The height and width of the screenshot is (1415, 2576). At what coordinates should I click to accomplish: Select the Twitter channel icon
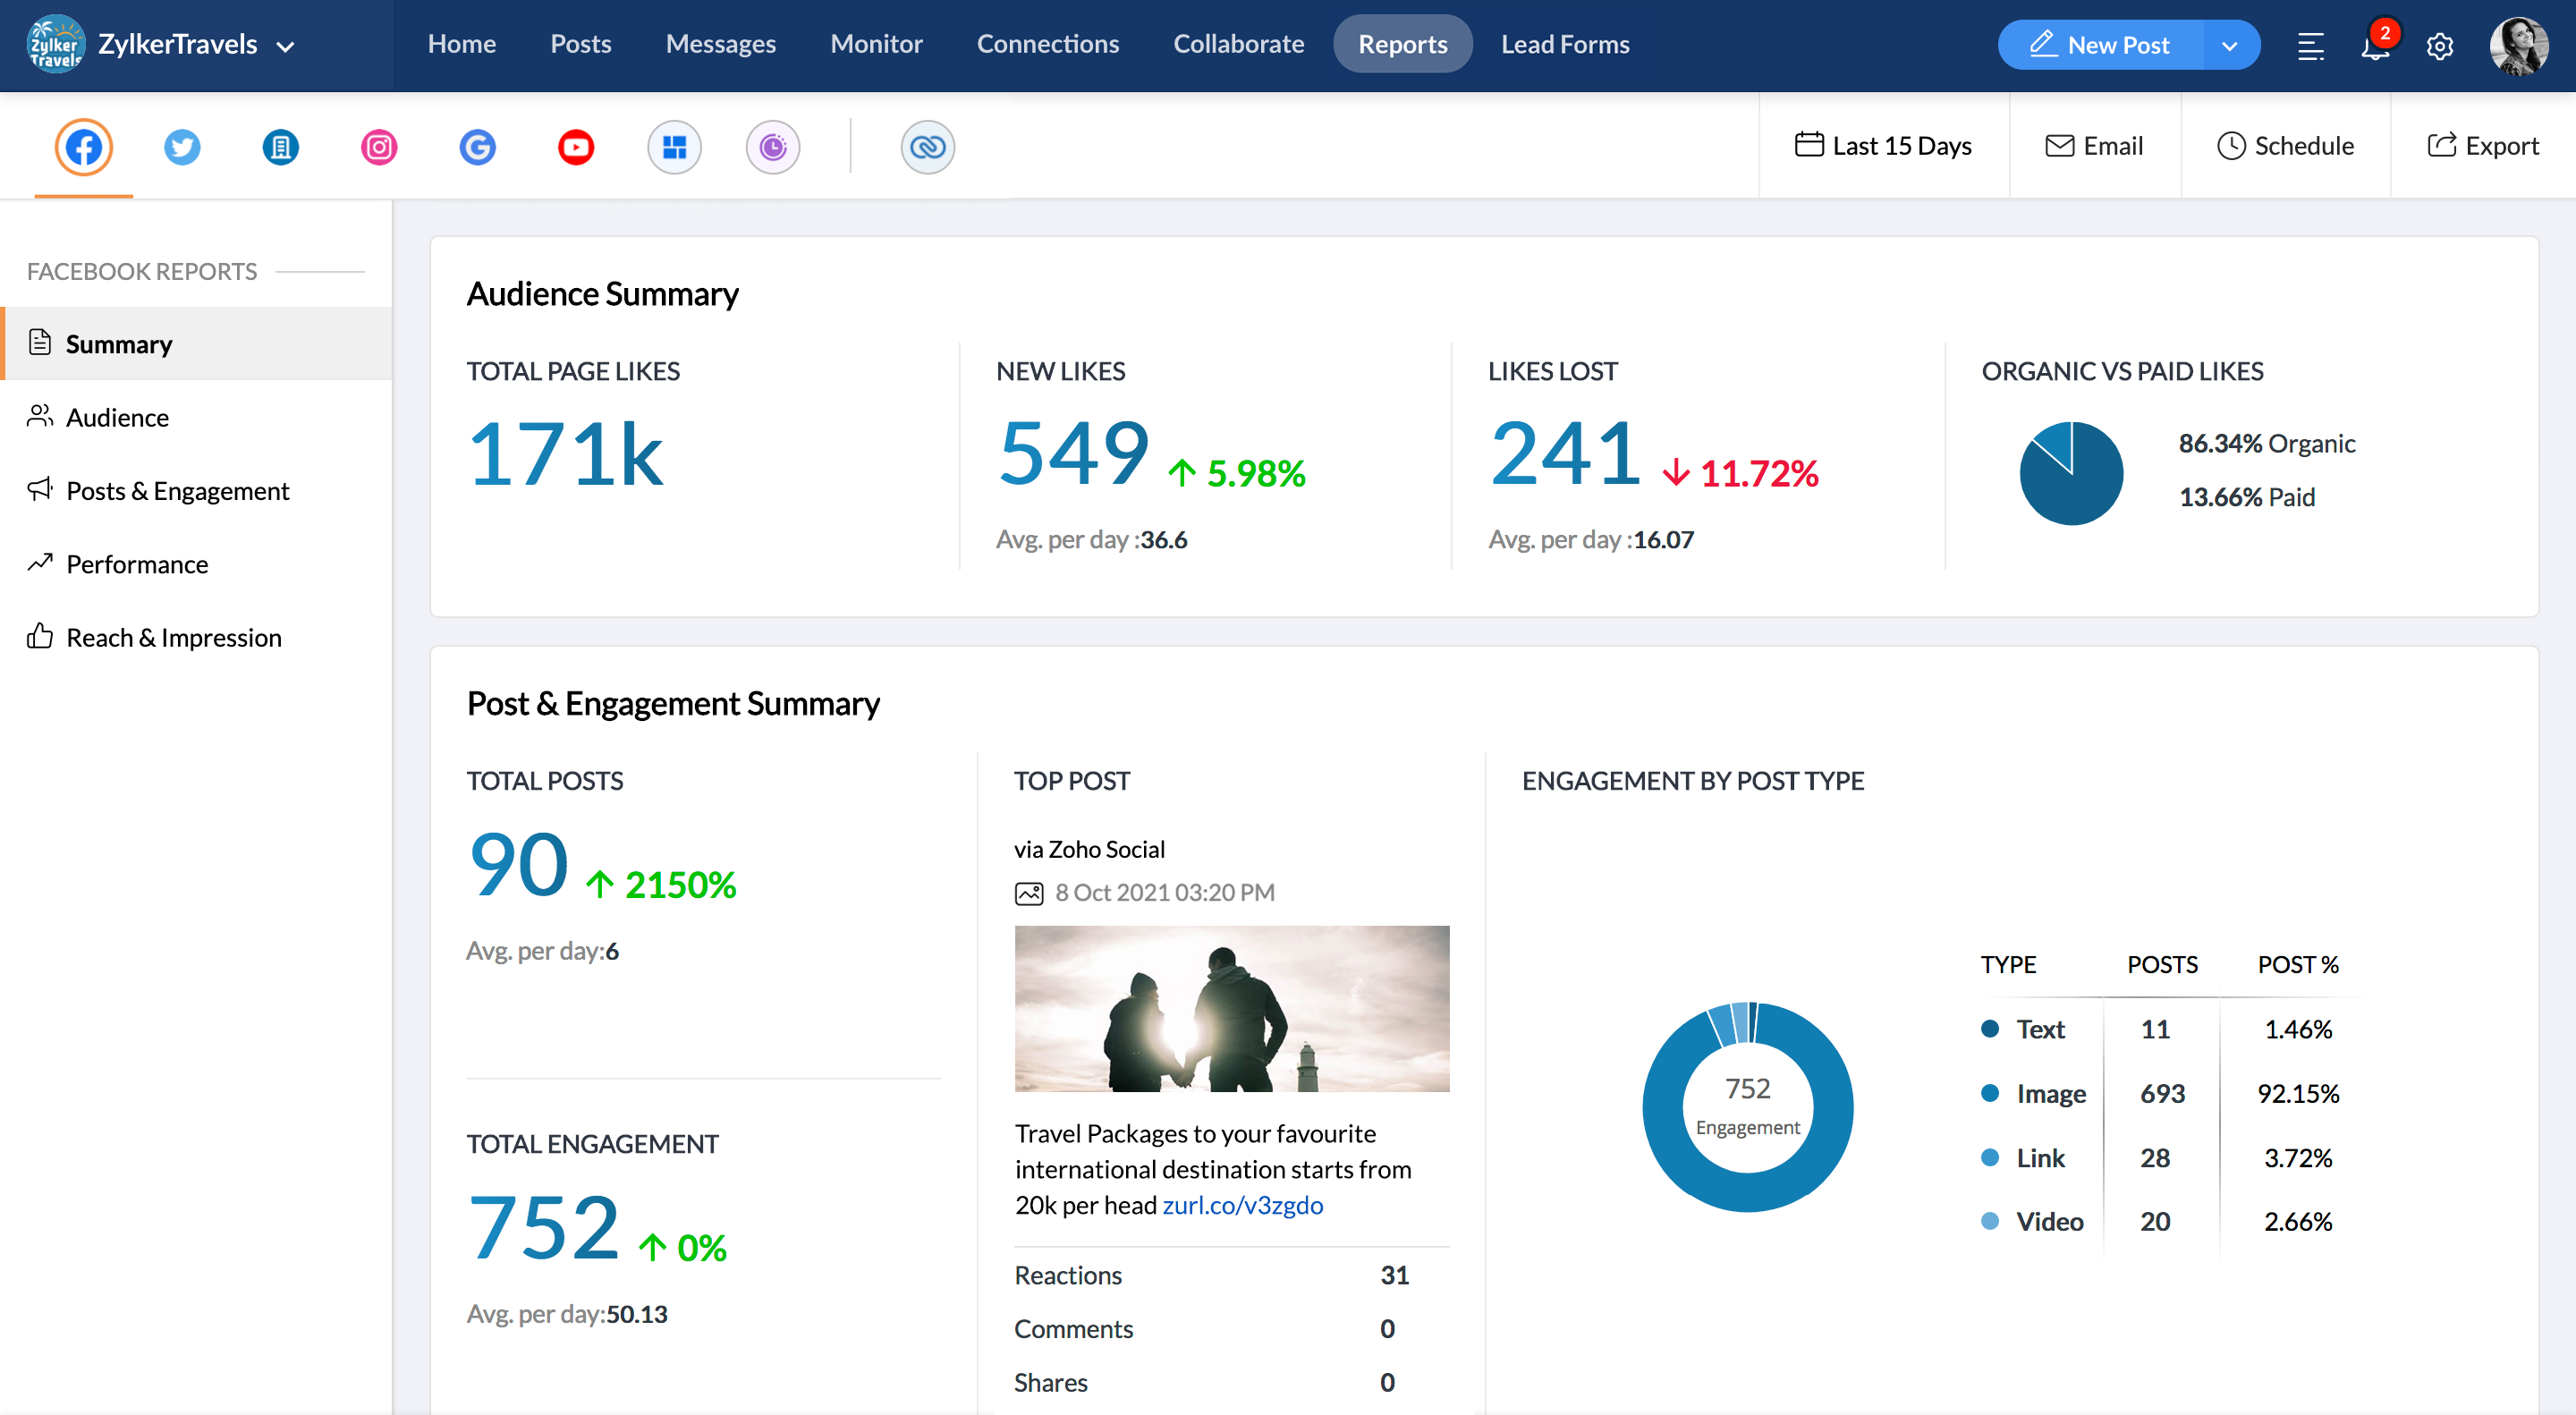click(x=182, y=147)
